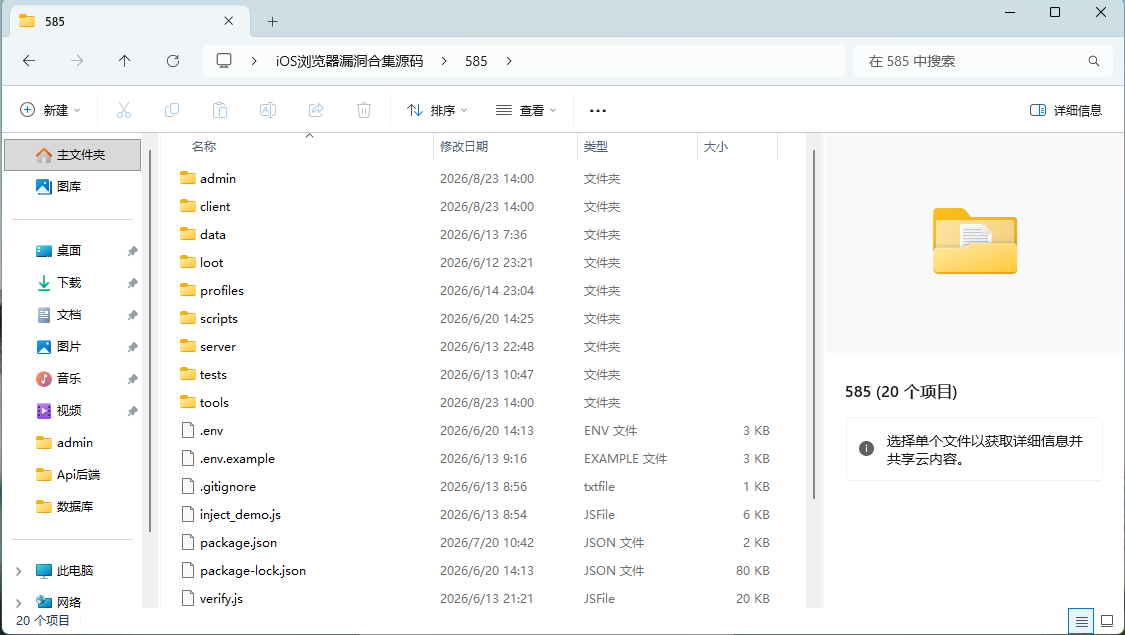Select the profiles folder row
Viewport: 1125px width, 635px height.
477,291
